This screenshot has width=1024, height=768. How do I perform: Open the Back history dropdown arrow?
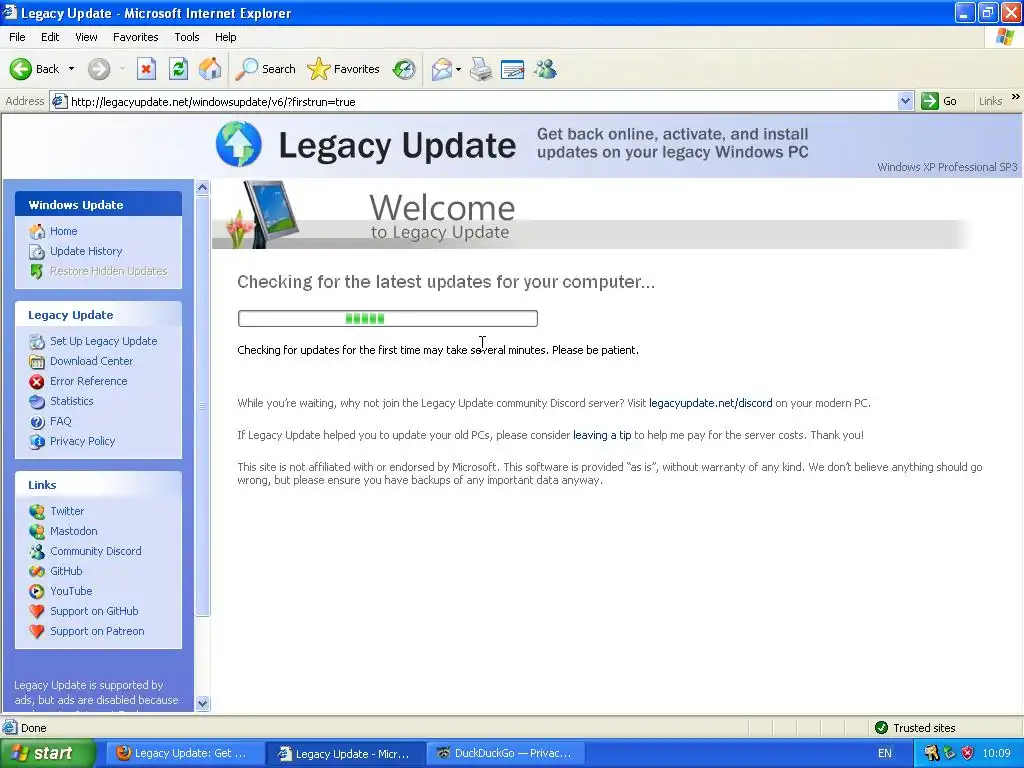(71, 69)
